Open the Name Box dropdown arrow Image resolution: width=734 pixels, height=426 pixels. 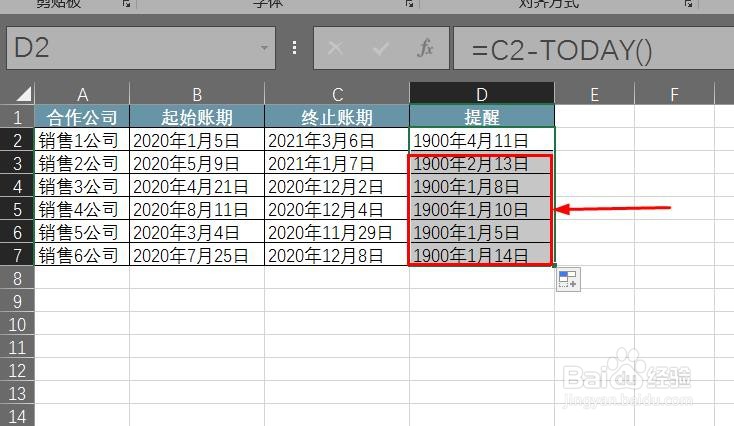click(264, 48)
